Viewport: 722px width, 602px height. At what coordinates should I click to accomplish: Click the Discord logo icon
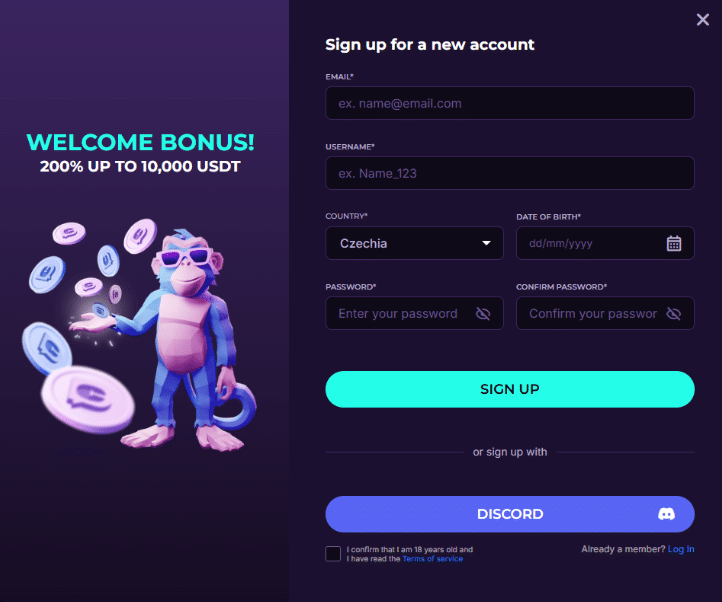(666, 514)
